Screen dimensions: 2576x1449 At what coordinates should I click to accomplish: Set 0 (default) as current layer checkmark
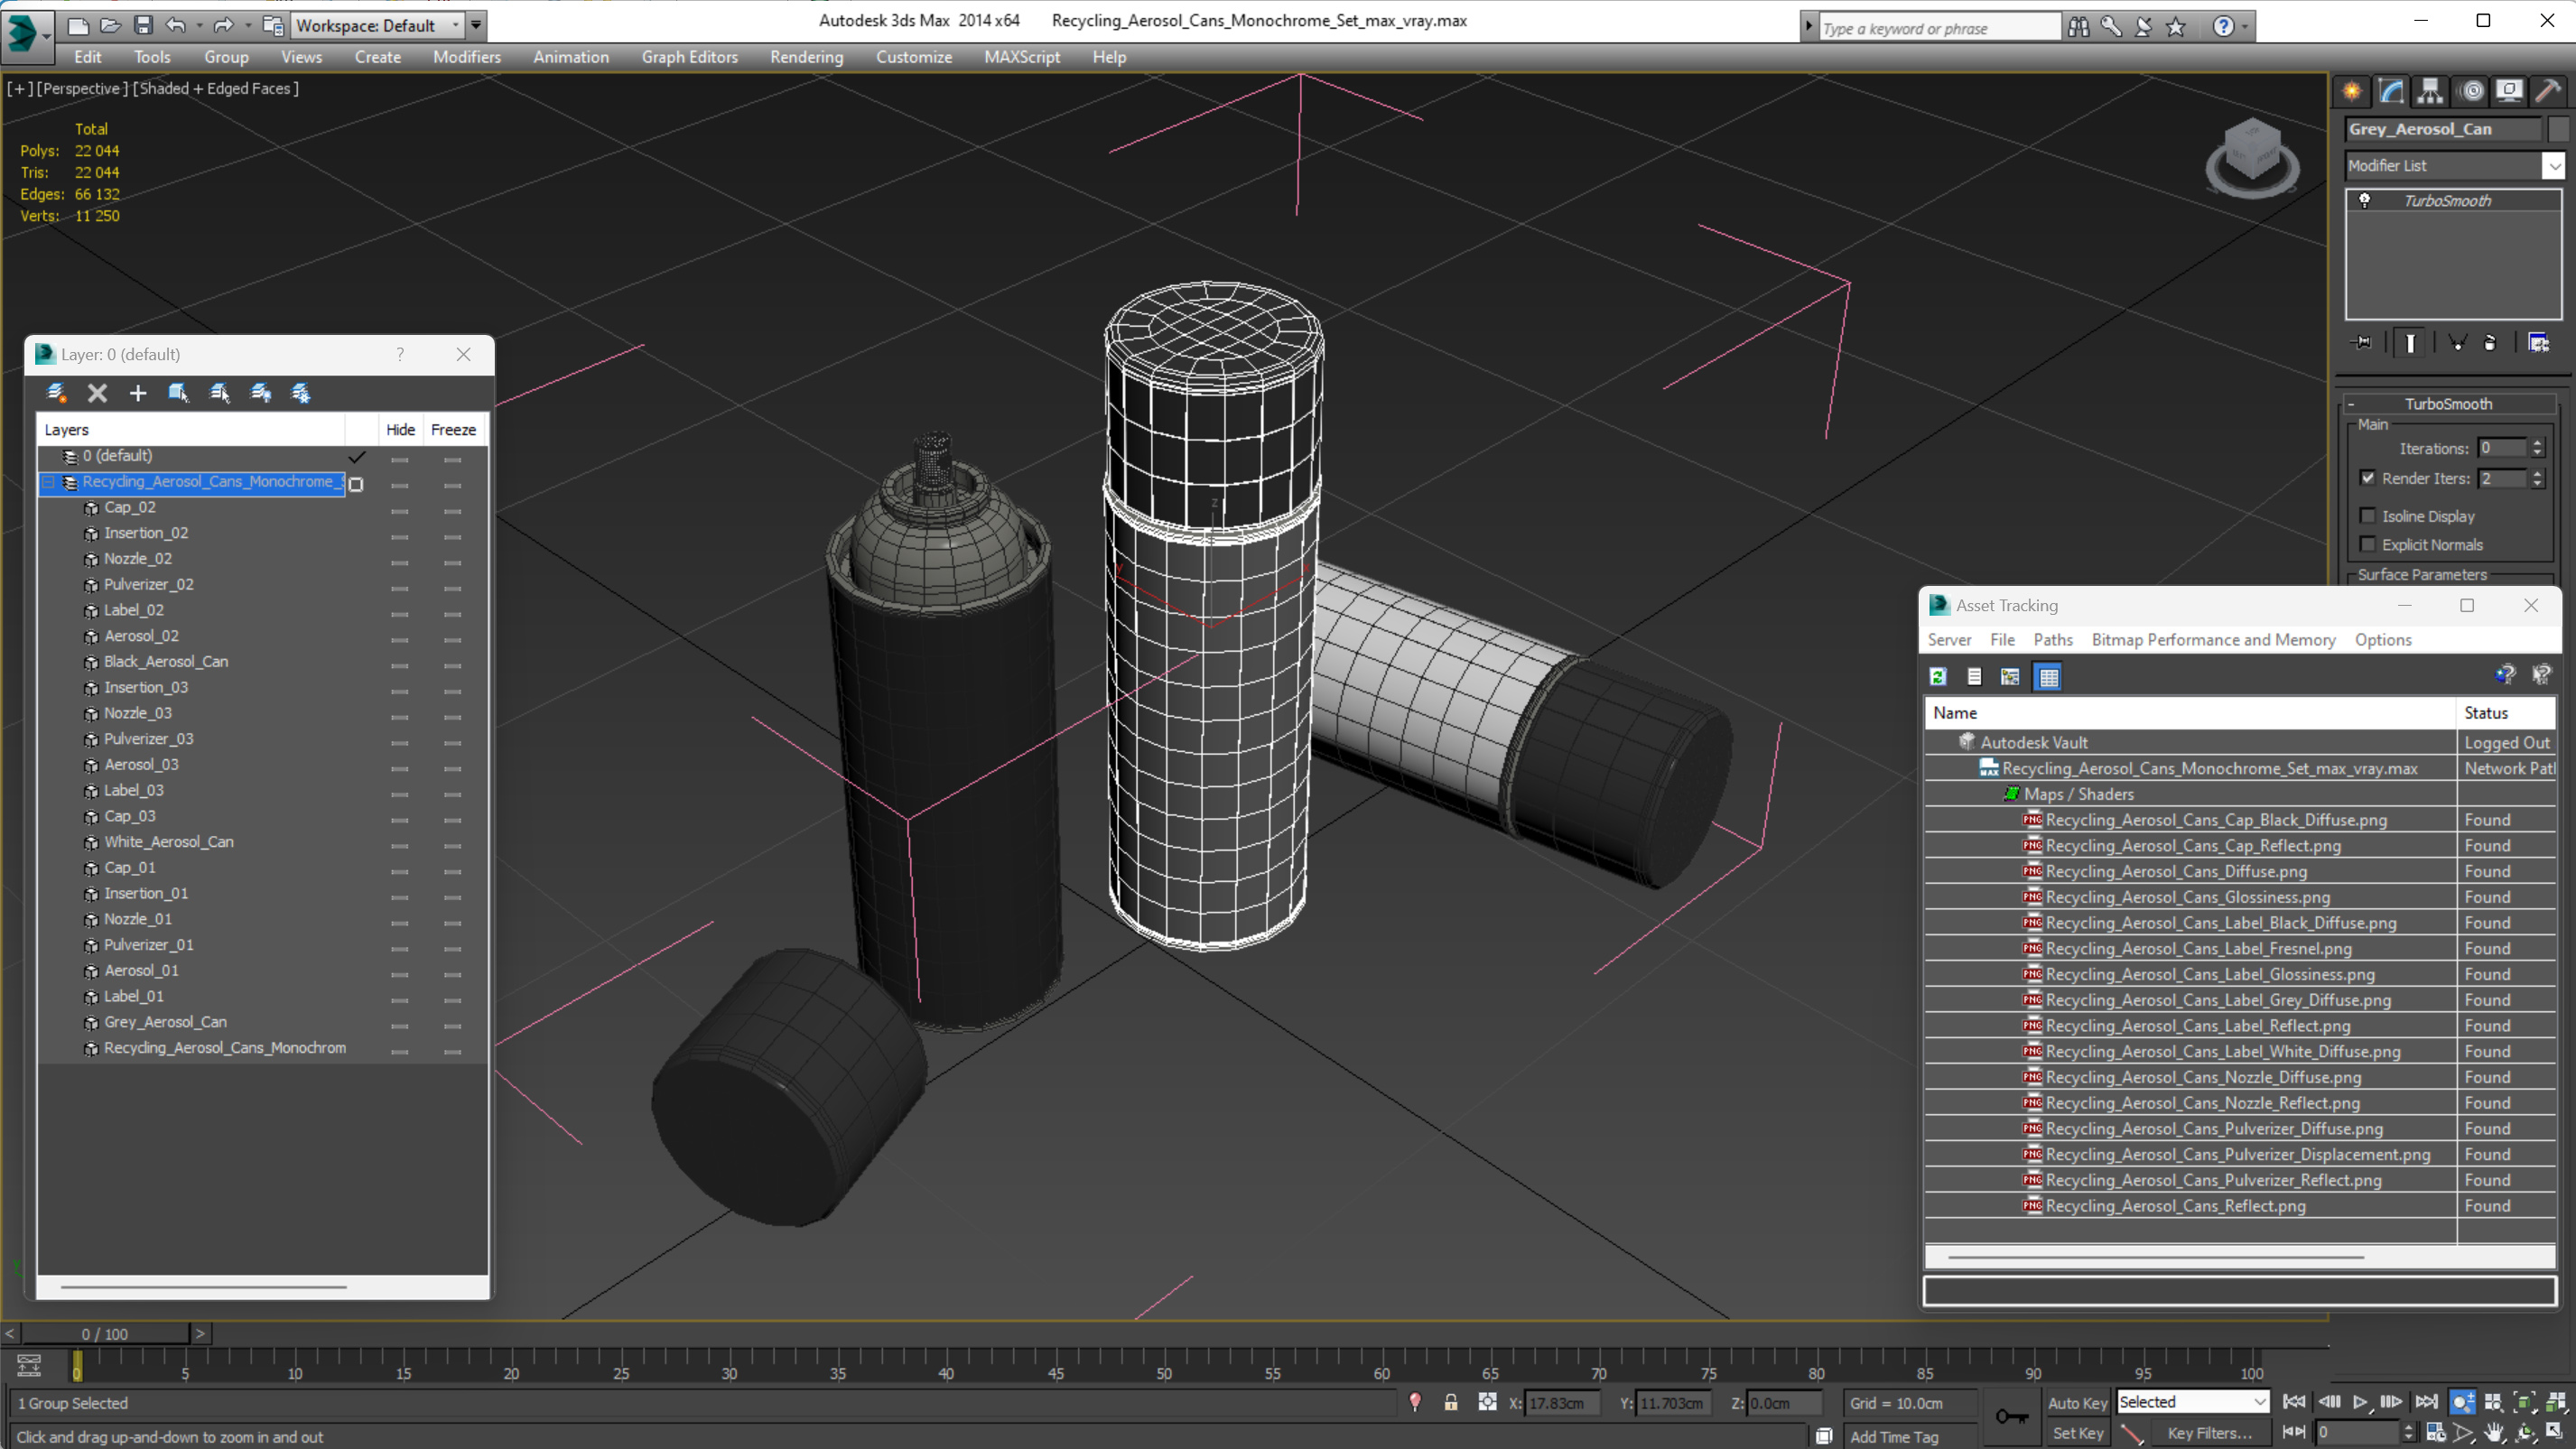tap(357, 457)
